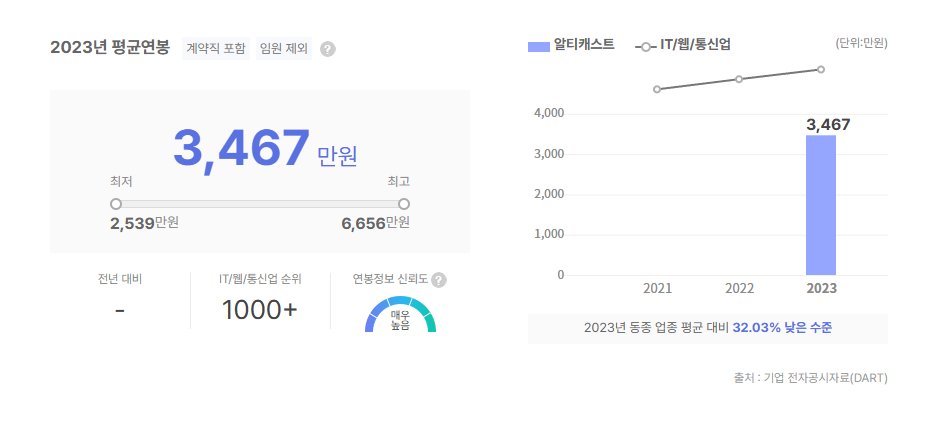Click the 2021 x-axis label
946x429 pixels.
click(657, 288)
